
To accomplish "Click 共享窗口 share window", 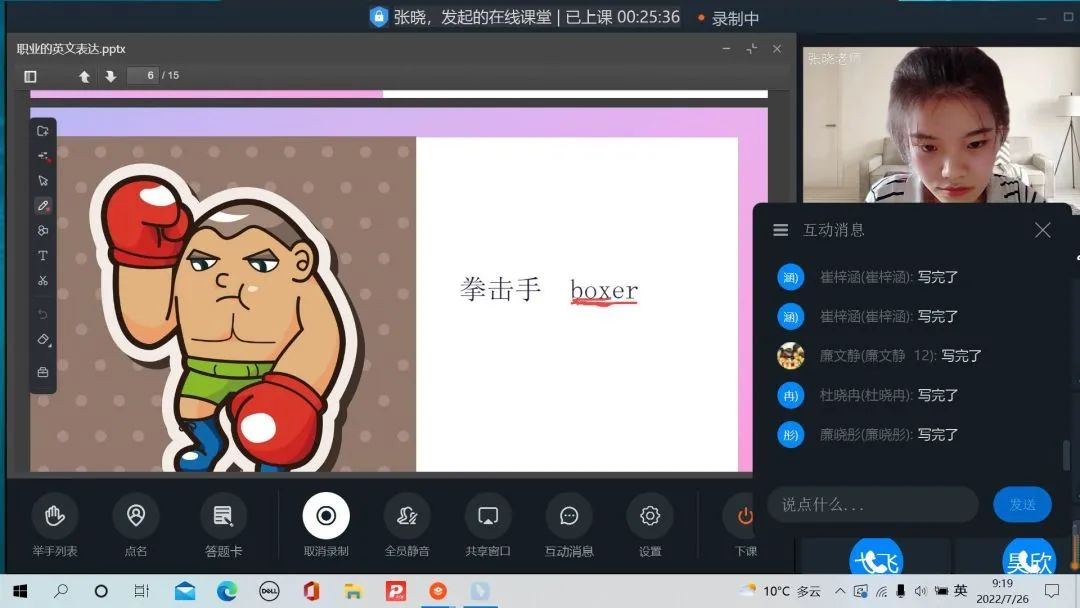I will (488, 517).
